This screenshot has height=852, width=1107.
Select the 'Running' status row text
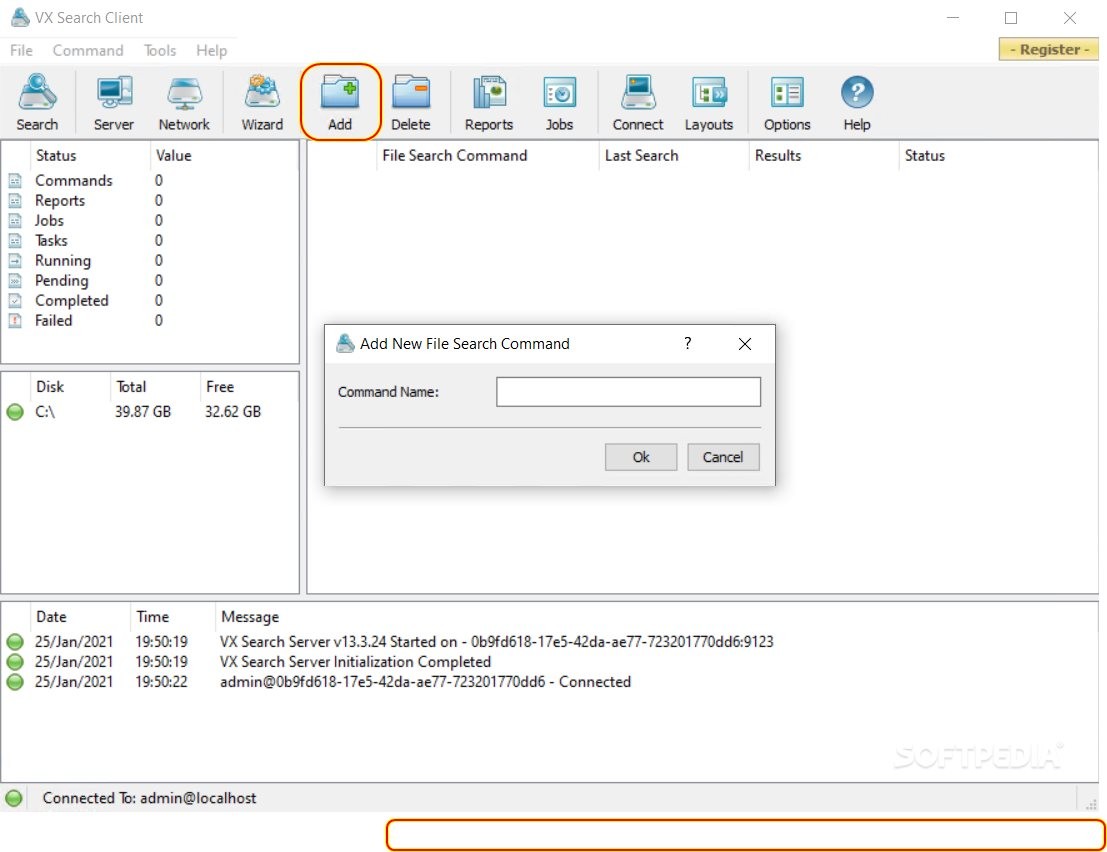[x=64, y=260]
